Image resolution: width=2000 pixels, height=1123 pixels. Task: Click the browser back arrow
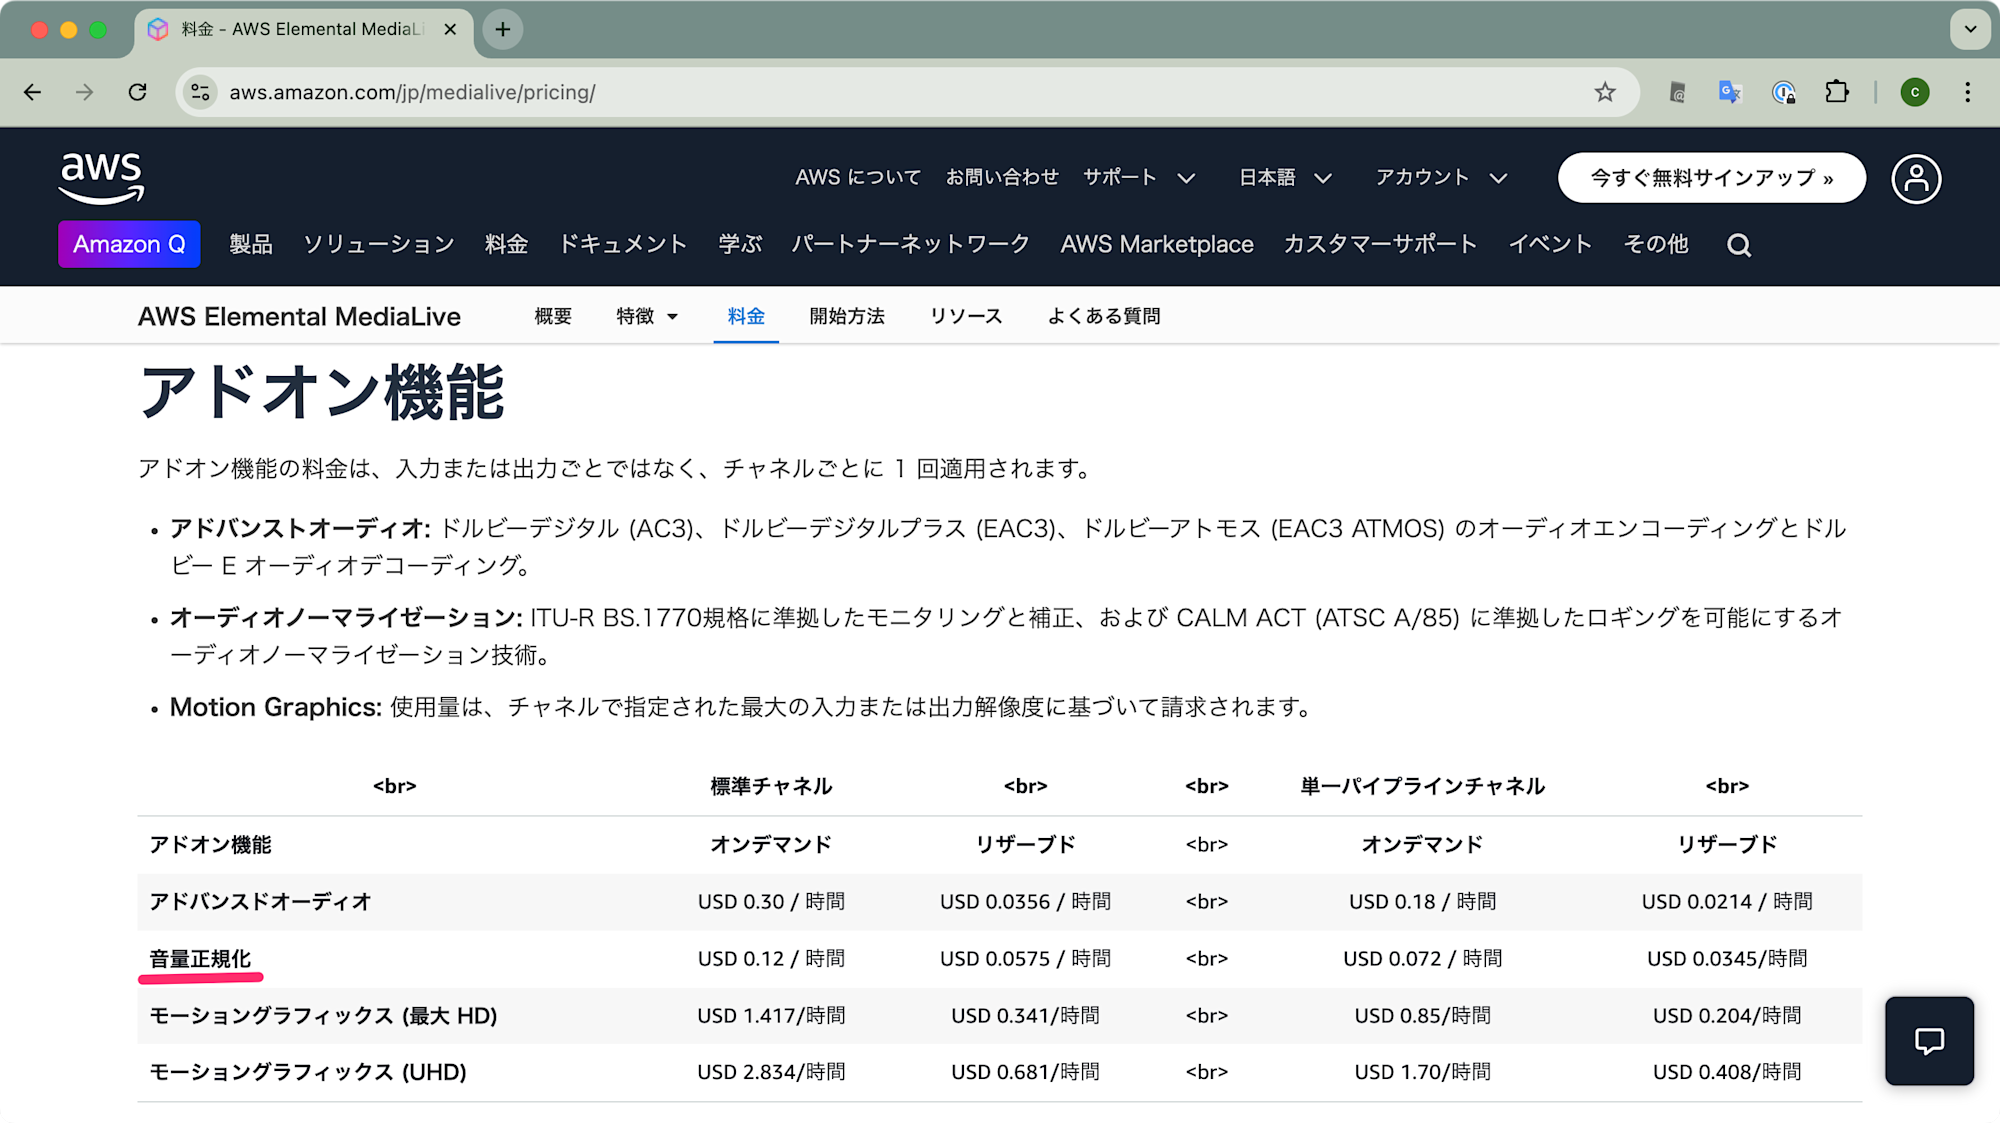33,92
